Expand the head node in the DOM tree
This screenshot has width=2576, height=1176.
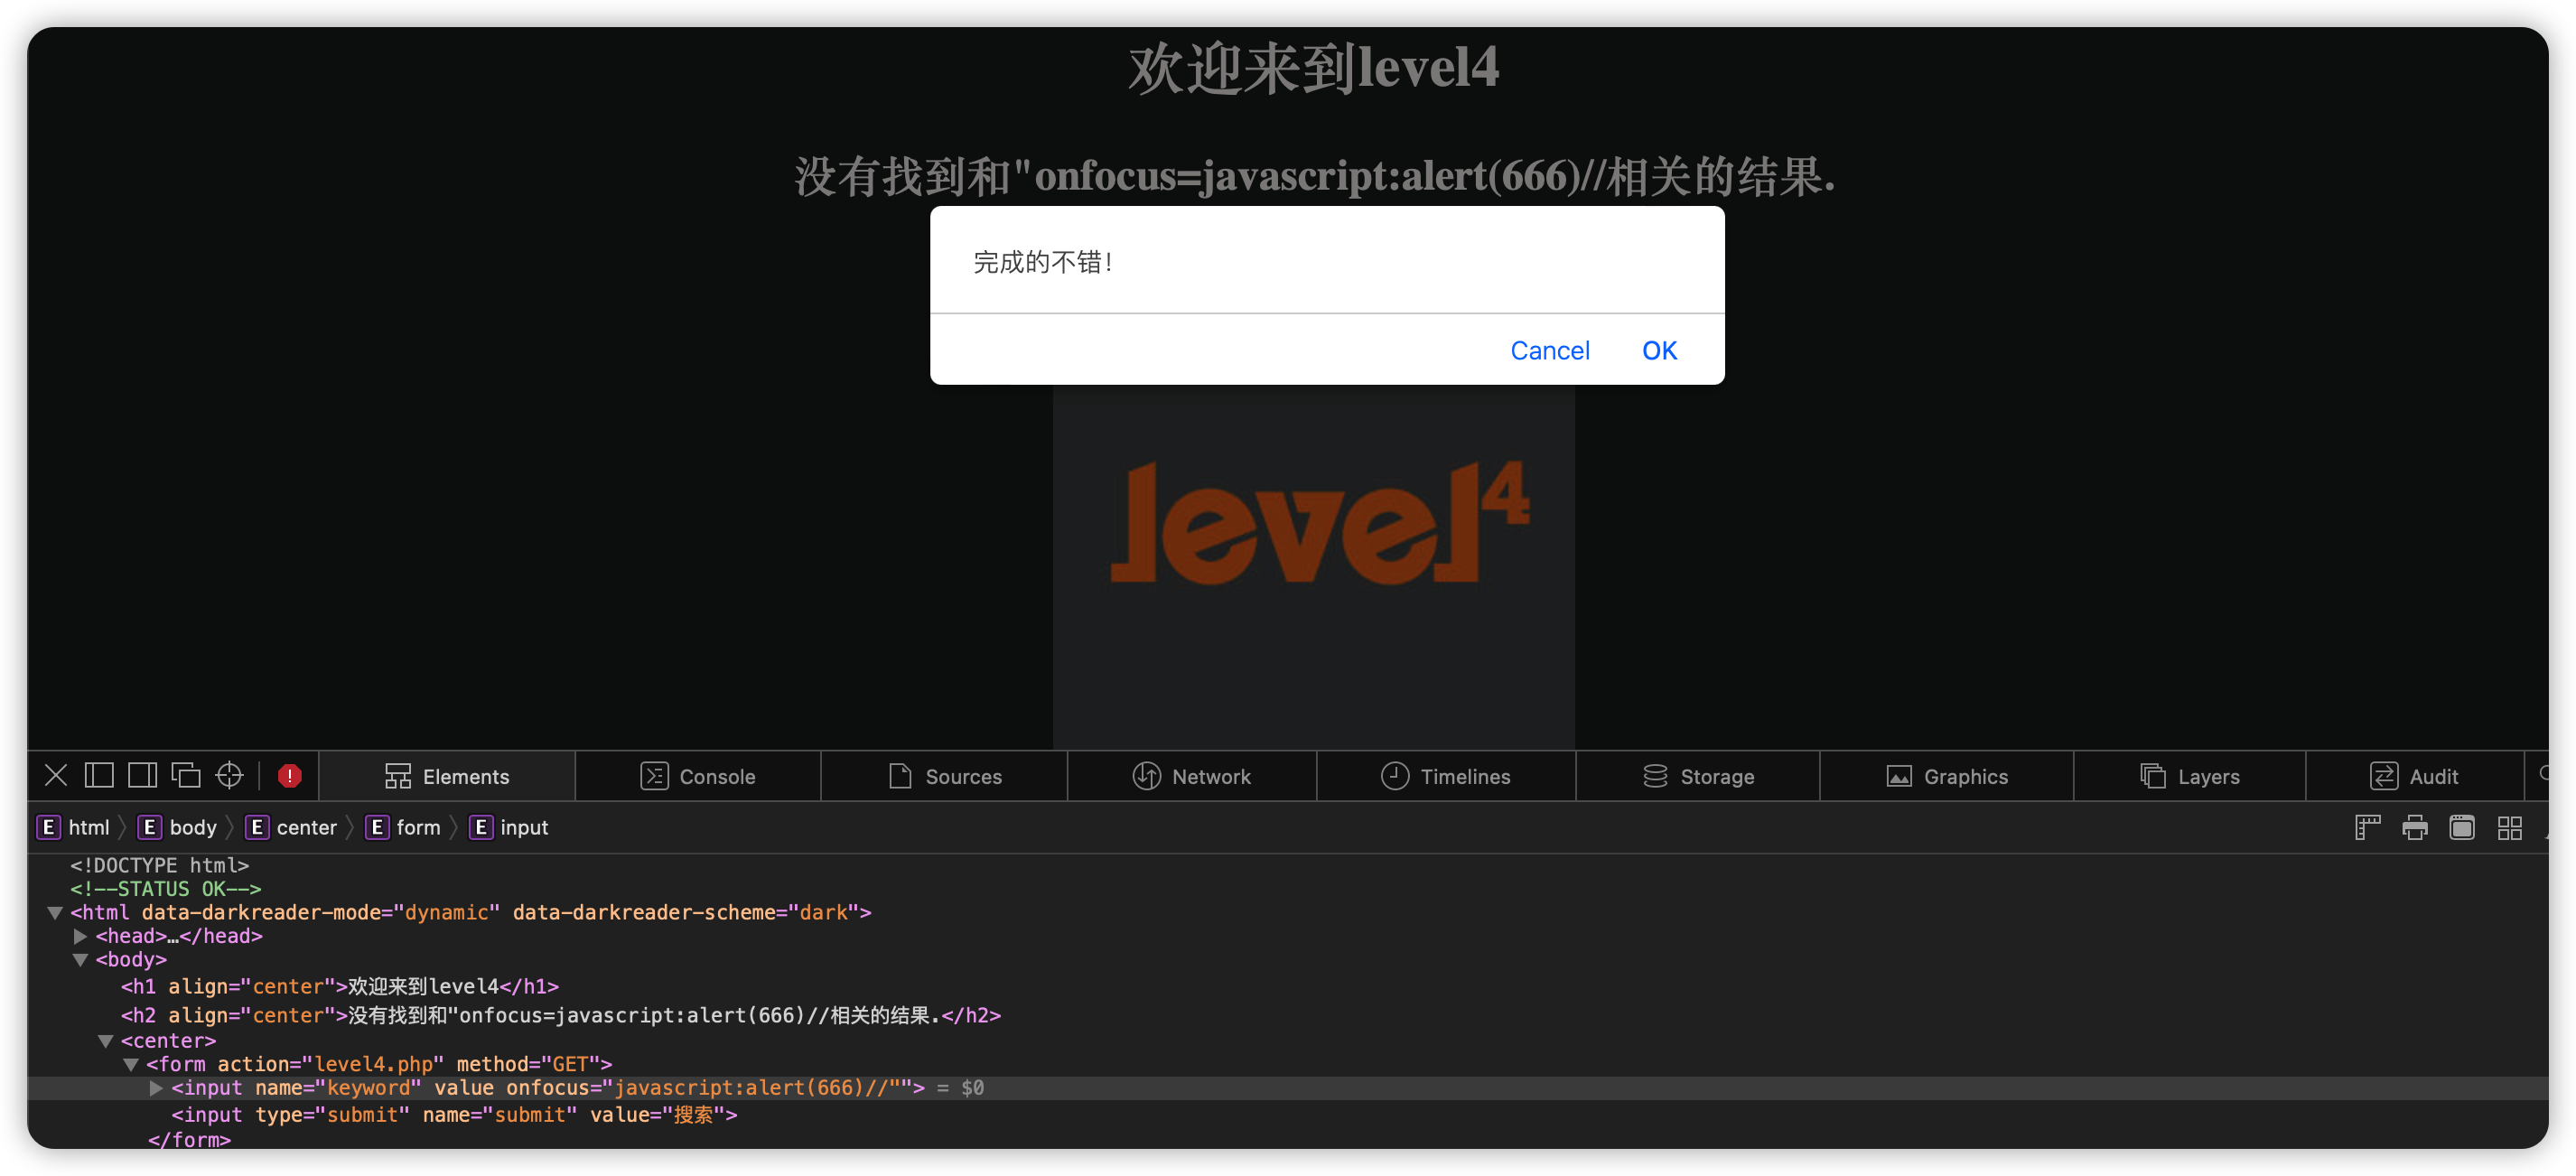pyautogui.click(x=80, y=936)
